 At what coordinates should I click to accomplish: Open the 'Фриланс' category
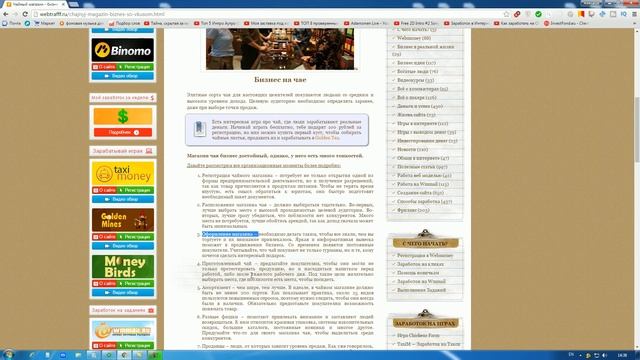(x=413, y=210)
